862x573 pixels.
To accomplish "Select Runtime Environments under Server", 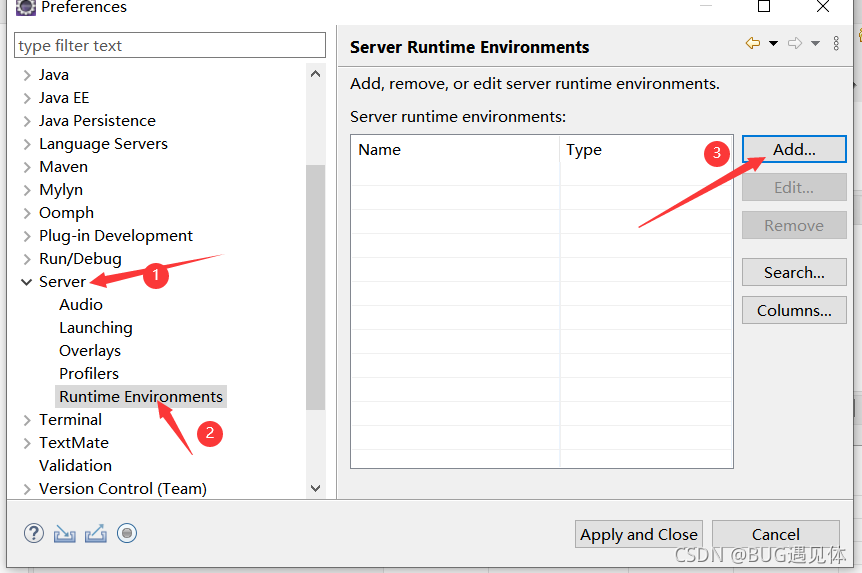I will 141,397.
